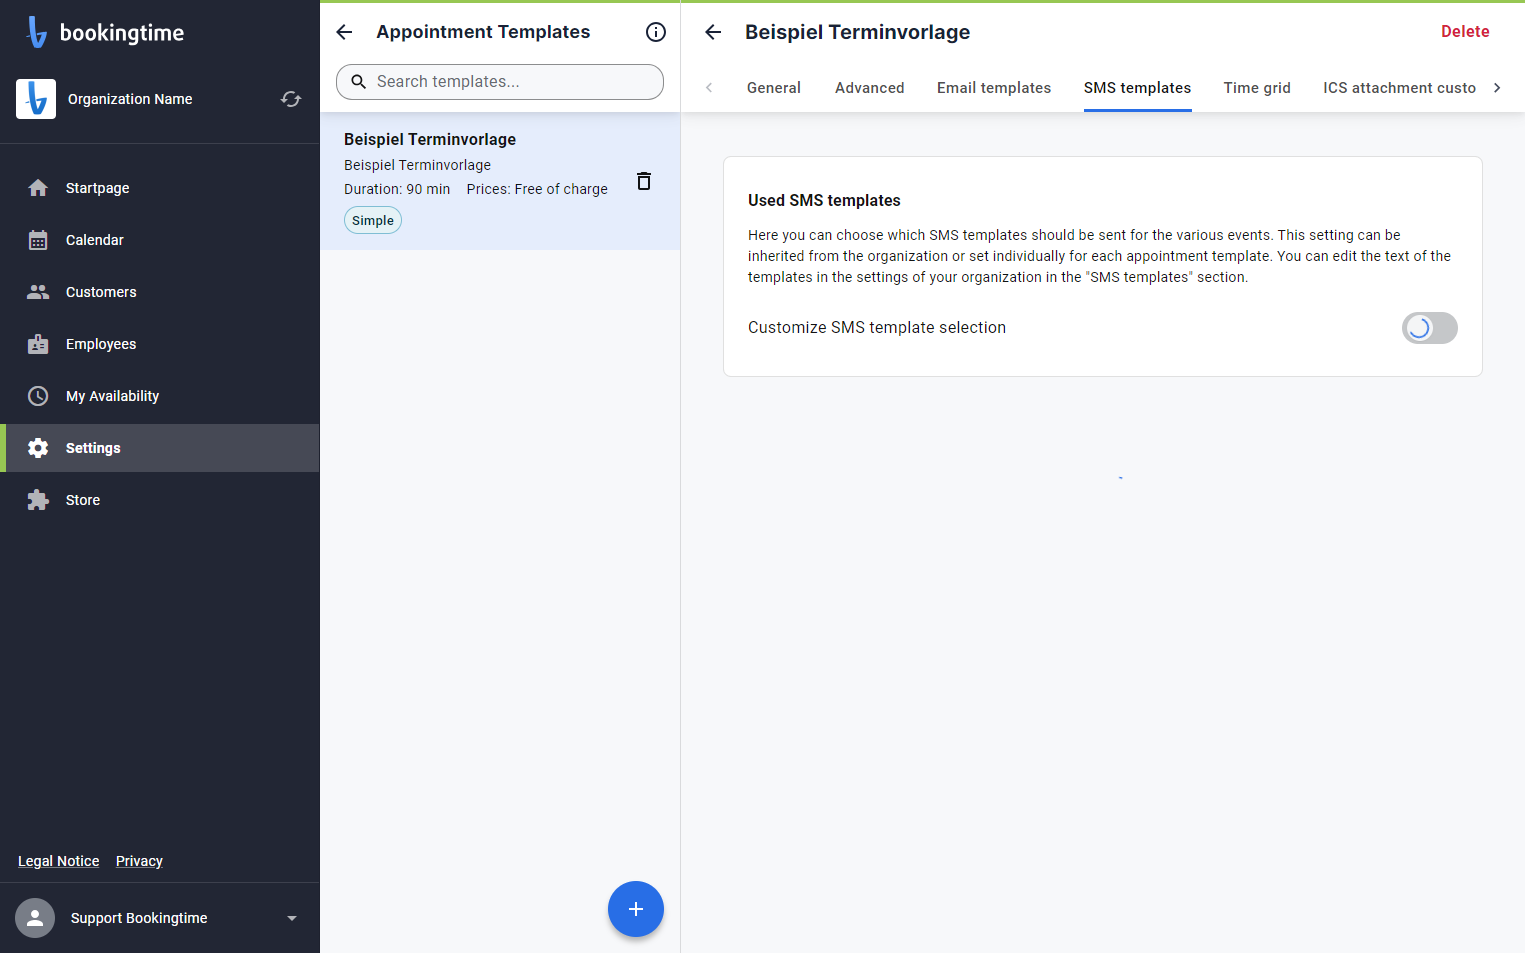Viewport: 1525px width, 953px height.
Task: Open the Time grid tab
Action: point(1257,88)
